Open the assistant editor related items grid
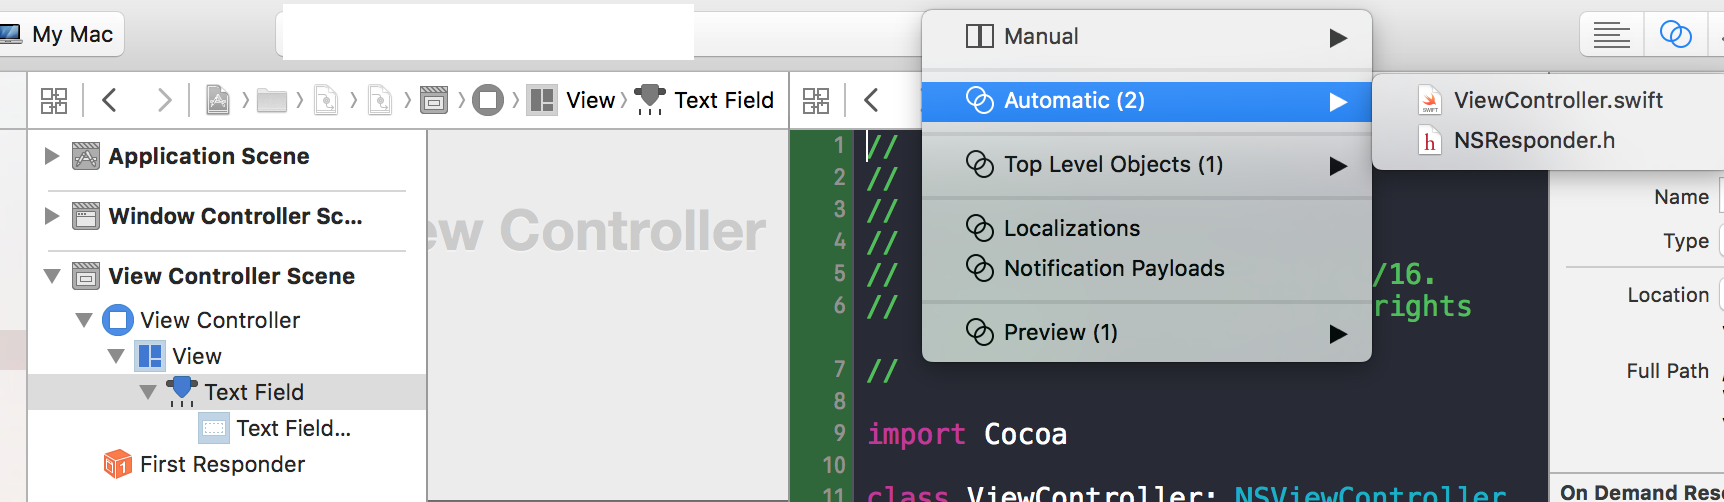This screenshot has height=502, width=1724. pyautogui.click(x=816, y=100)
